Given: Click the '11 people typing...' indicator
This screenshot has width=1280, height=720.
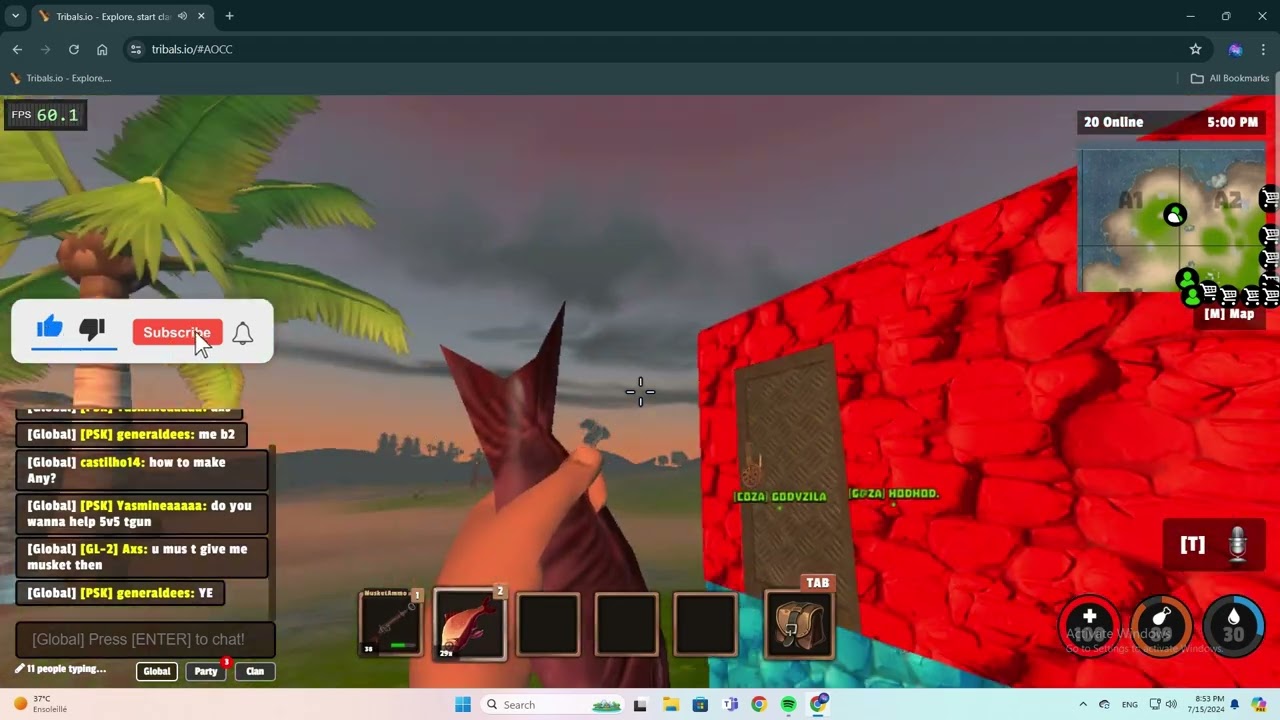Looking at the screenshot, I should pyautogui.click(x=60, y=669).
